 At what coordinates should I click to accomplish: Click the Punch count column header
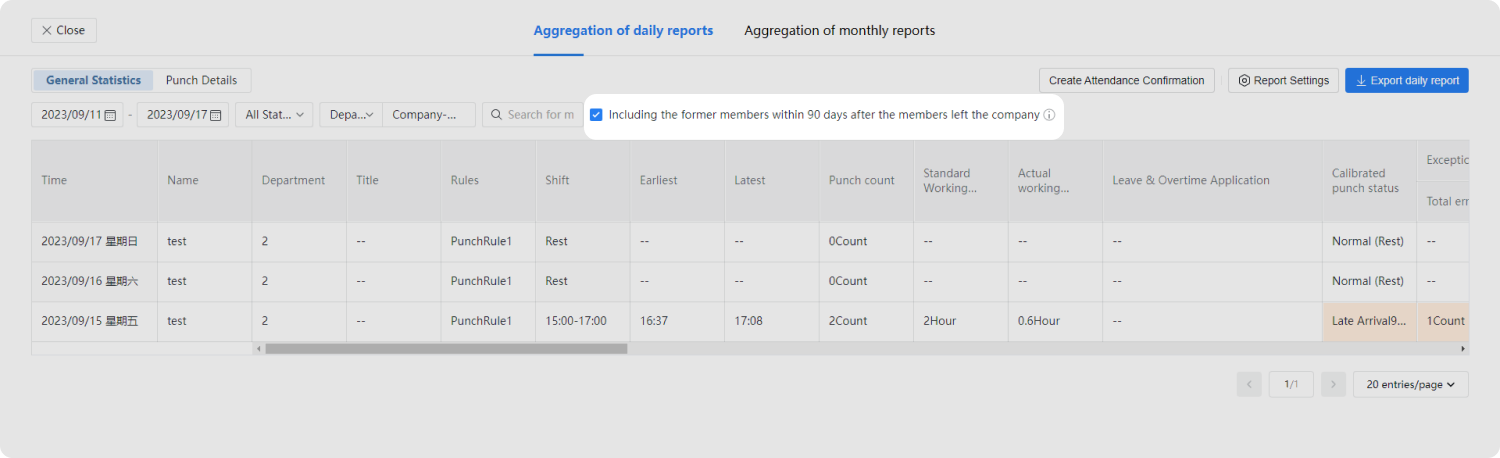(x=866, y=181)
